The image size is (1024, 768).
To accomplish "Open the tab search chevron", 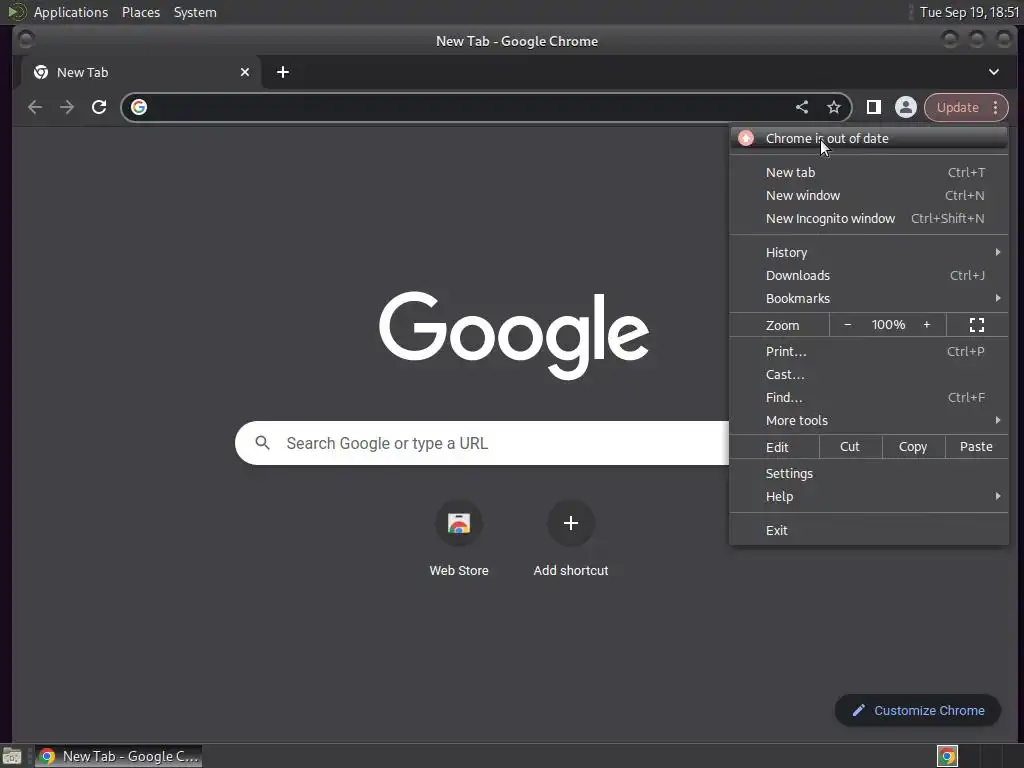I will tap(993, 72).
